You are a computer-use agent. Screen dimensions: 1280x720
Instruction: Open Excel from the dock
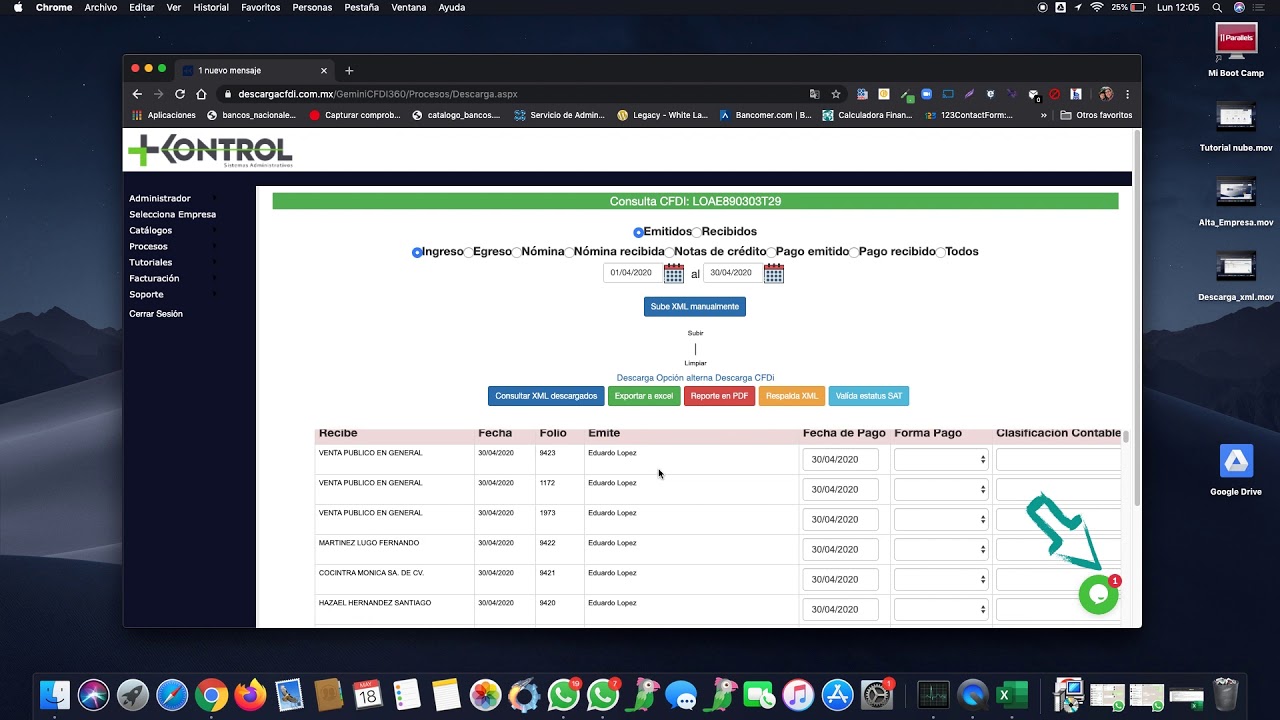point(1011,694)
